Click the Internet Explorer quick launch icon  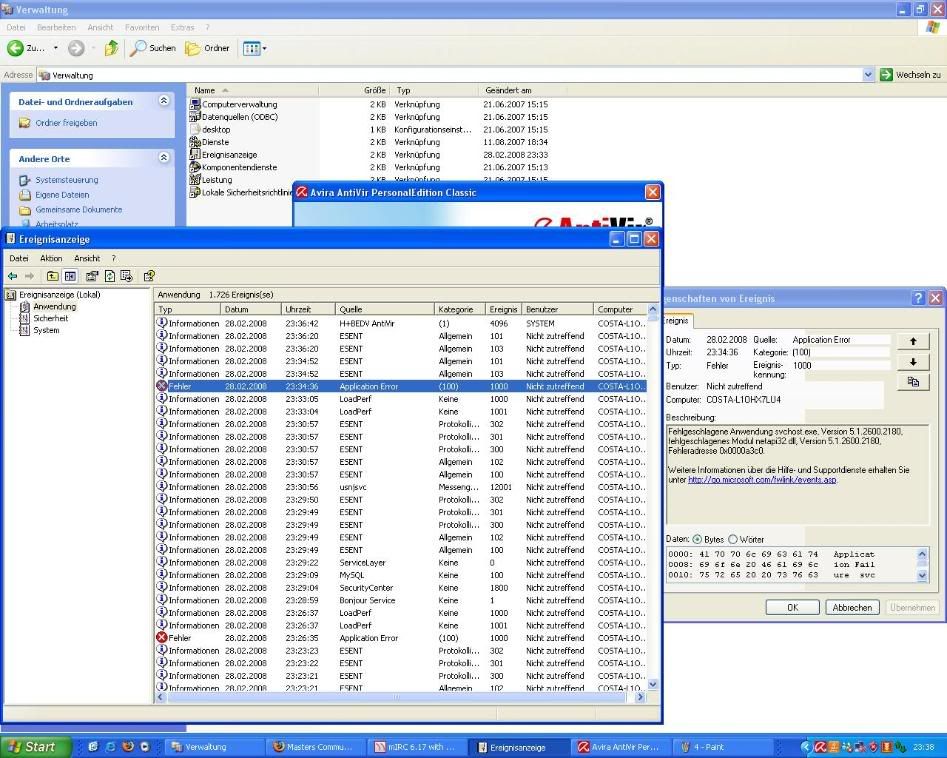tap(110, 747)
